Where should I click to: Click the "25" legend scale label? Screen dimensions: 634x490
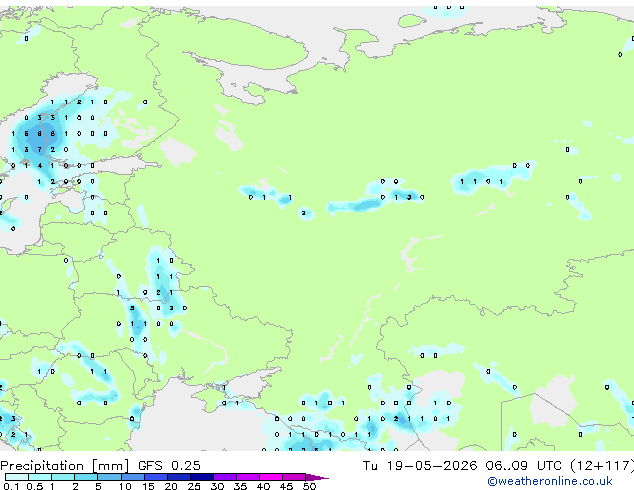click(x=194, y=486)
